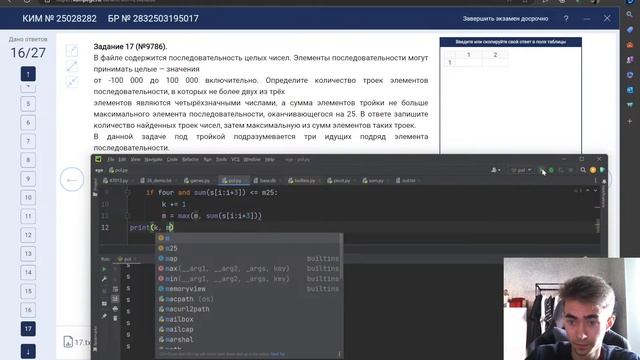Click the pin tab icon in Run panel
Viewport: 640px width, 360px height.
pyautogui.click(x=104, y=316)
